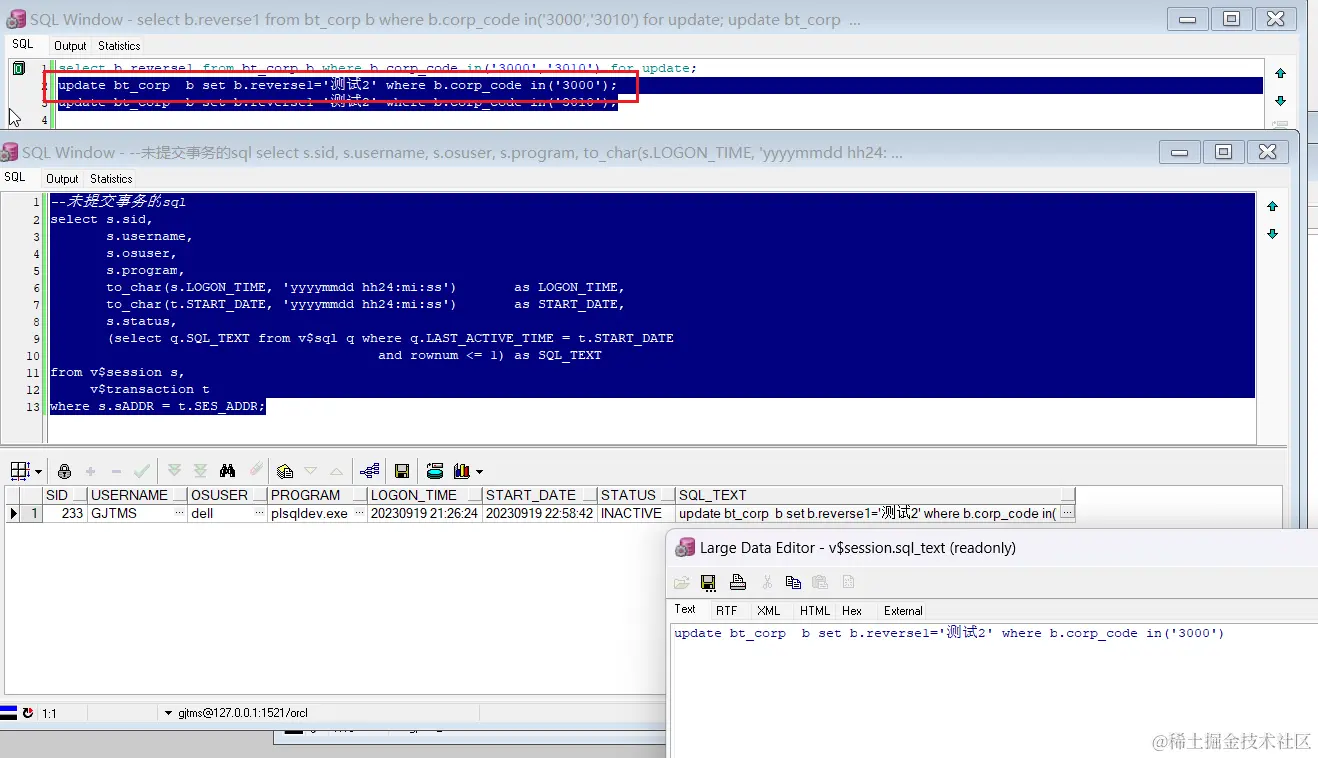Open cell editor button for dell osuser
Screen dimensions: 1318x758
[x=260, y=513]
